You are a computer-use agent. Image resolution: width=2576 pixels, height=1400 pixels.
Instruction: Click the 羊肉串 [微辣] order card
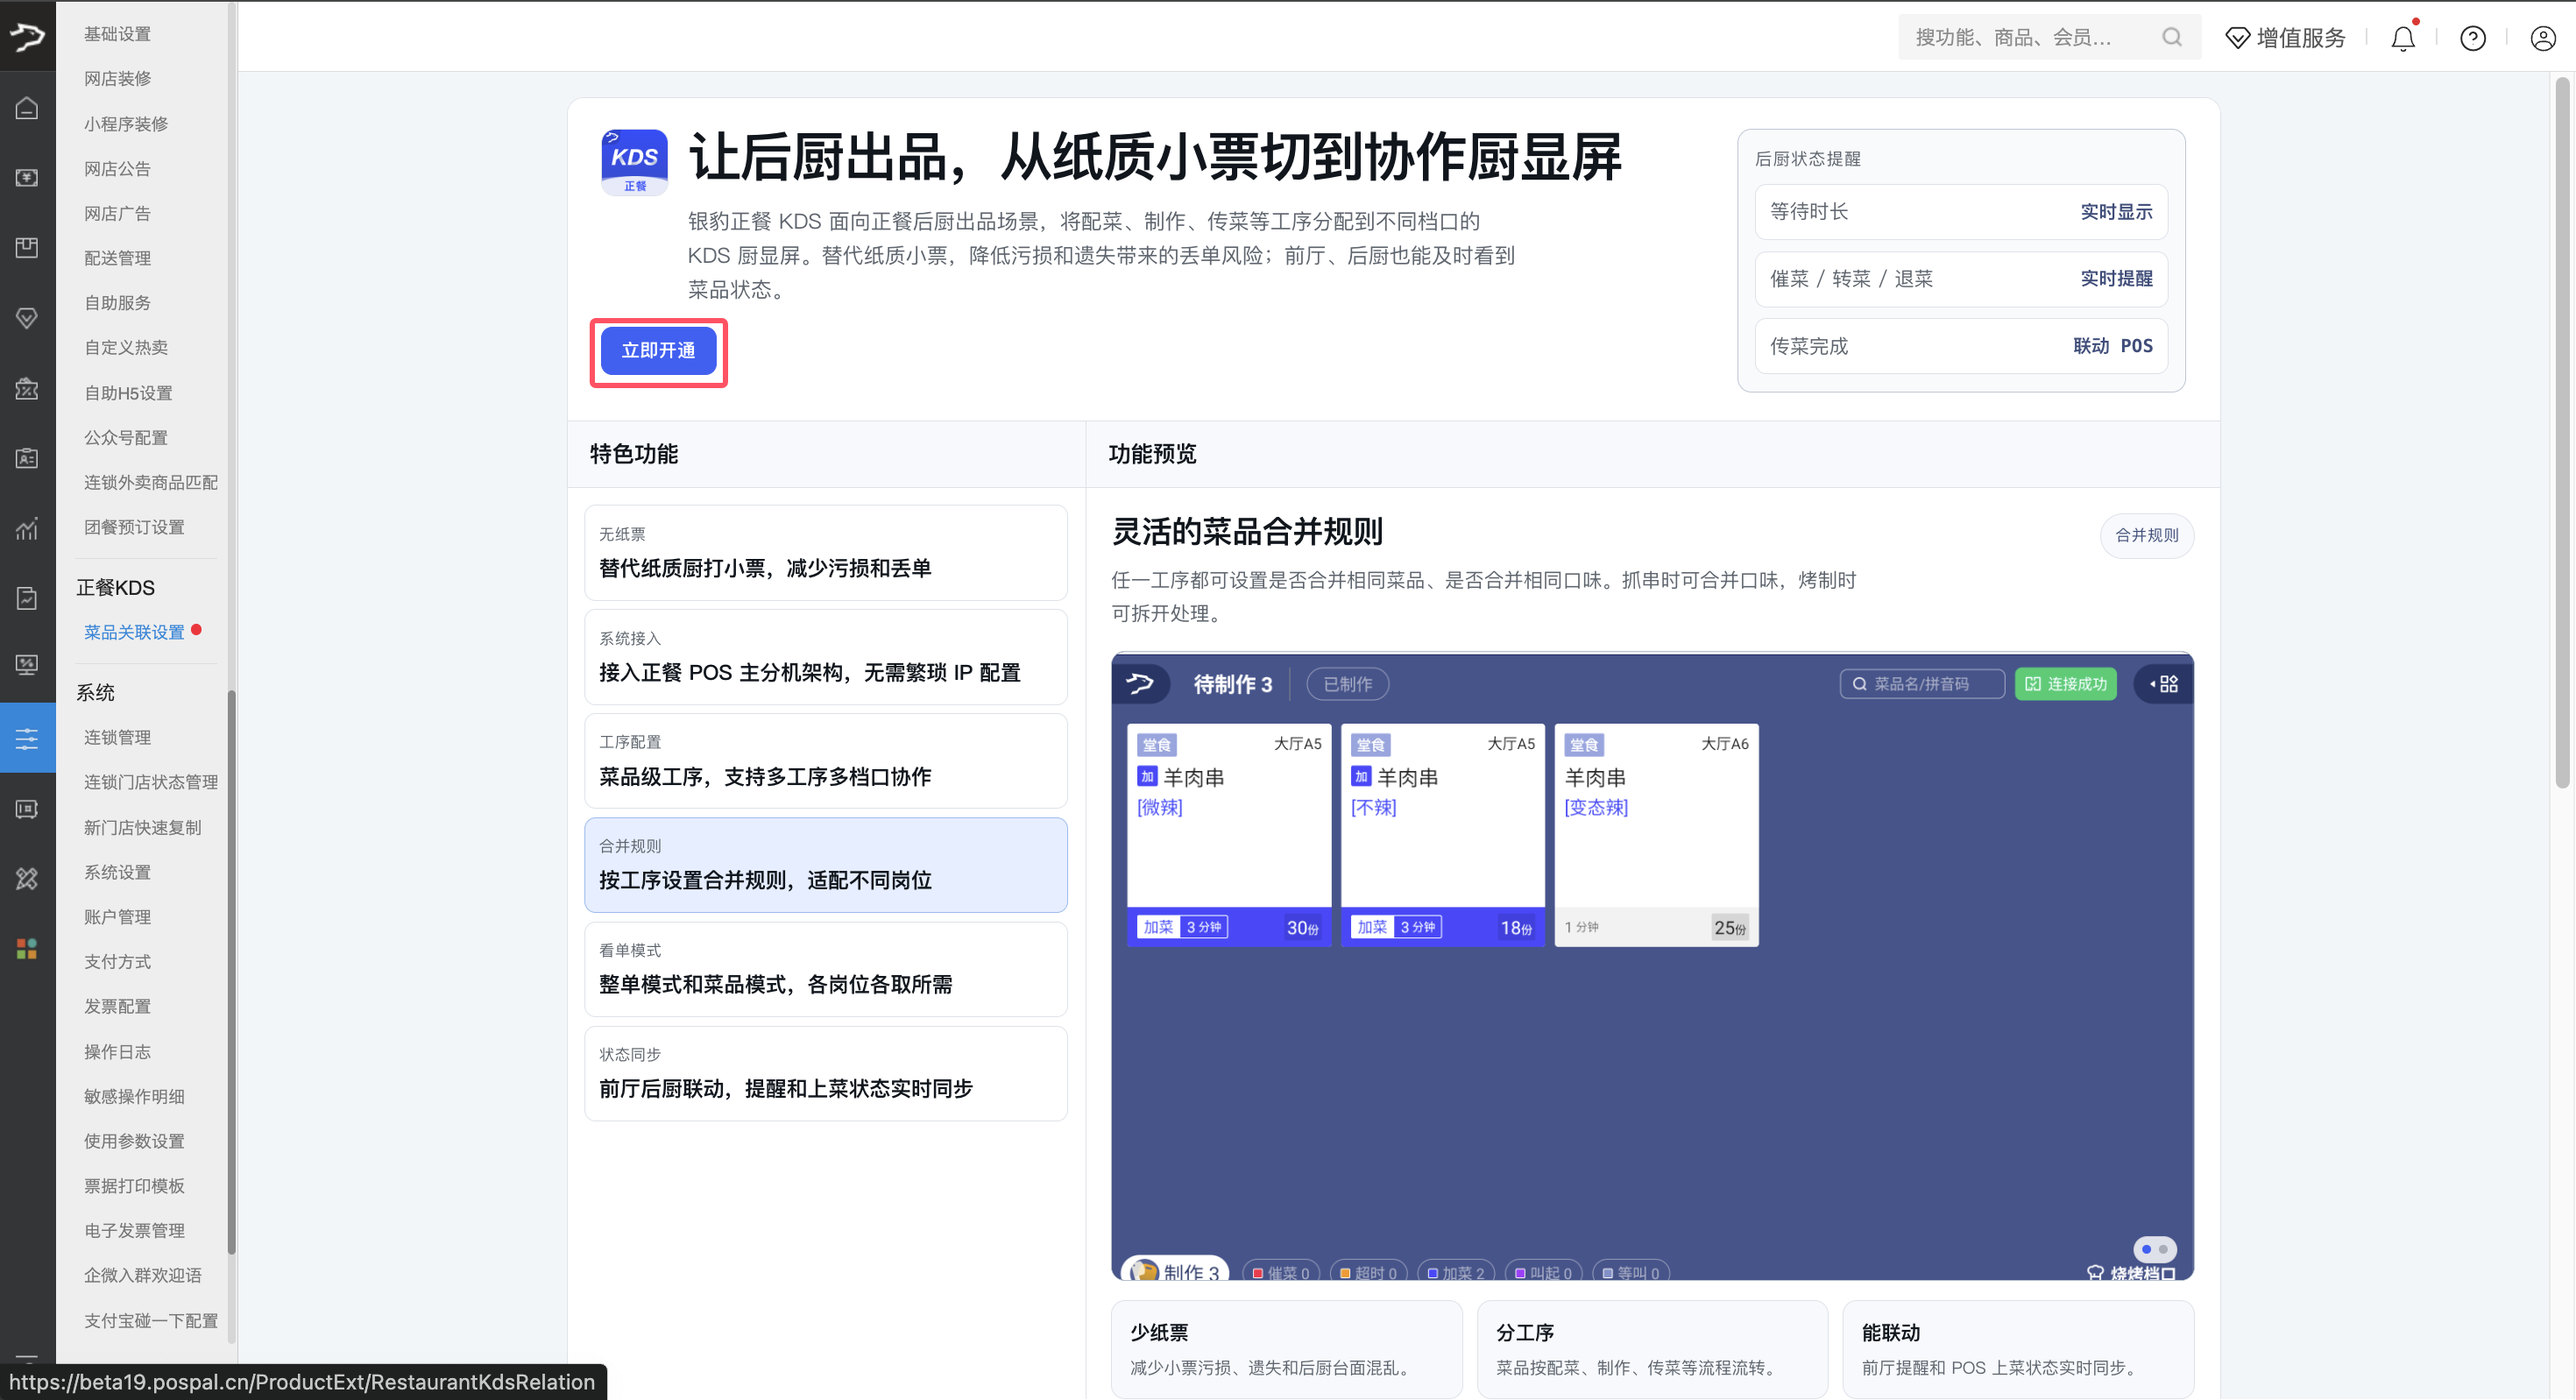point(1228,835)
